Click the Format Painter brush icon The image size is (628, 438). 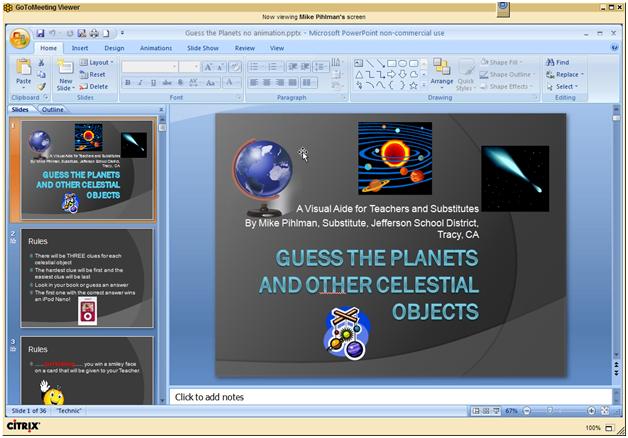[41, 87]
